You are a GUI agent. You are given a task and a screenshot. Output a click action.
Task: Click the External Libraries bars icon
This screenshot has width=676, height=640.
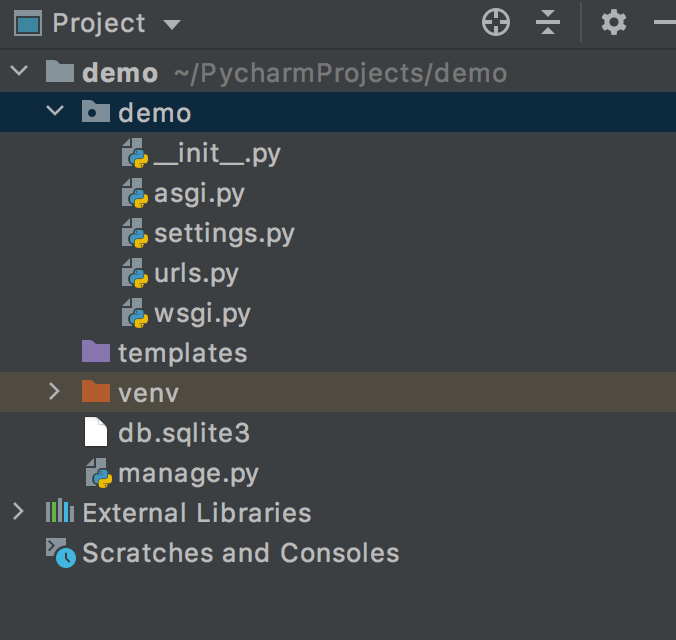point(61,513)
